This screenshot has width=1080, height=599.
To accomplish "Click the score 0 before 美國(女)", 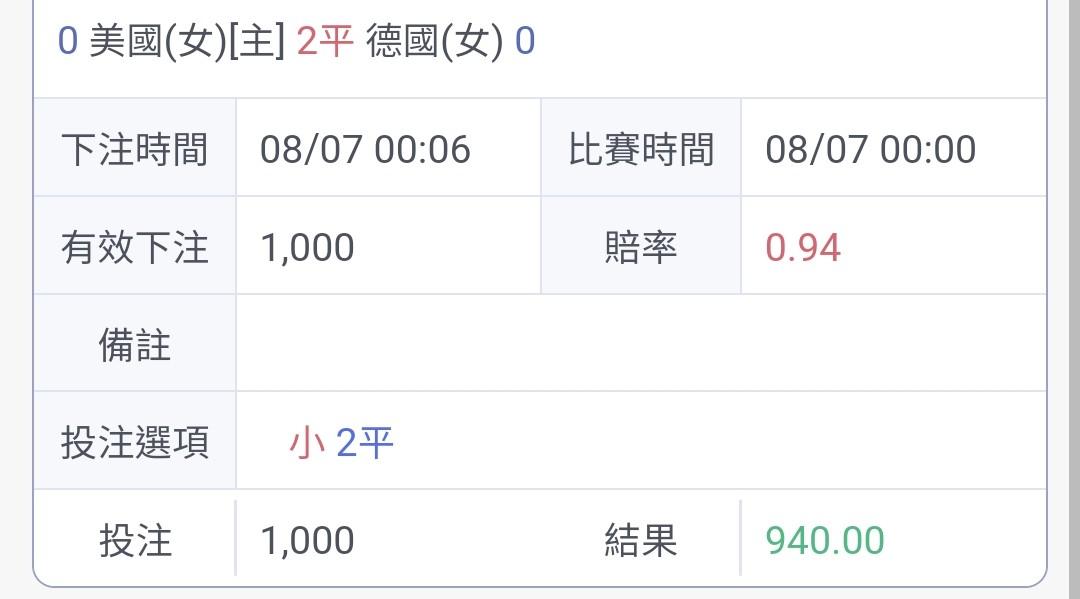I will point(68,42).
